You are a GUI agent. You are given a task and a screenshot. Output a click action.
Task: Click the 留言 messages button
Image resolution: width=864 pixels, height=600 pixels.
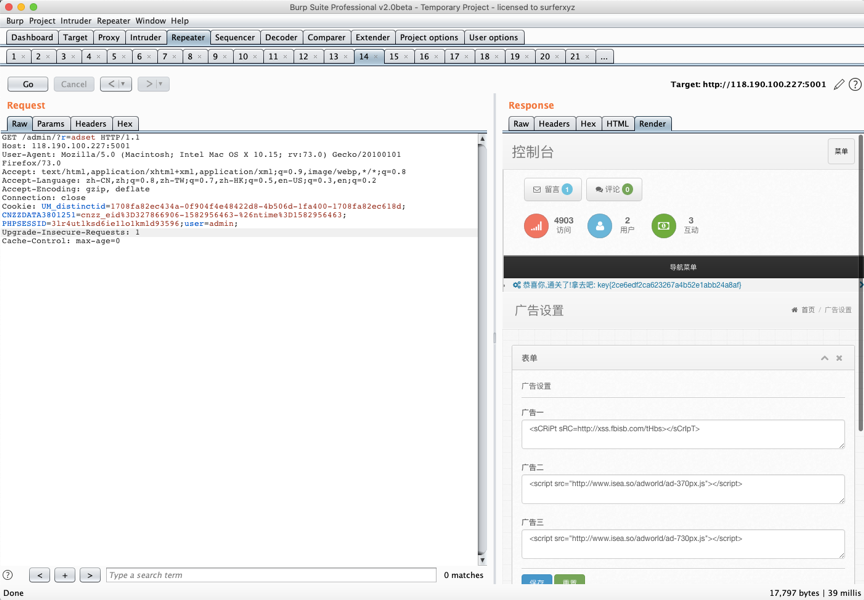pyautogui.click(x=552, y=189)
